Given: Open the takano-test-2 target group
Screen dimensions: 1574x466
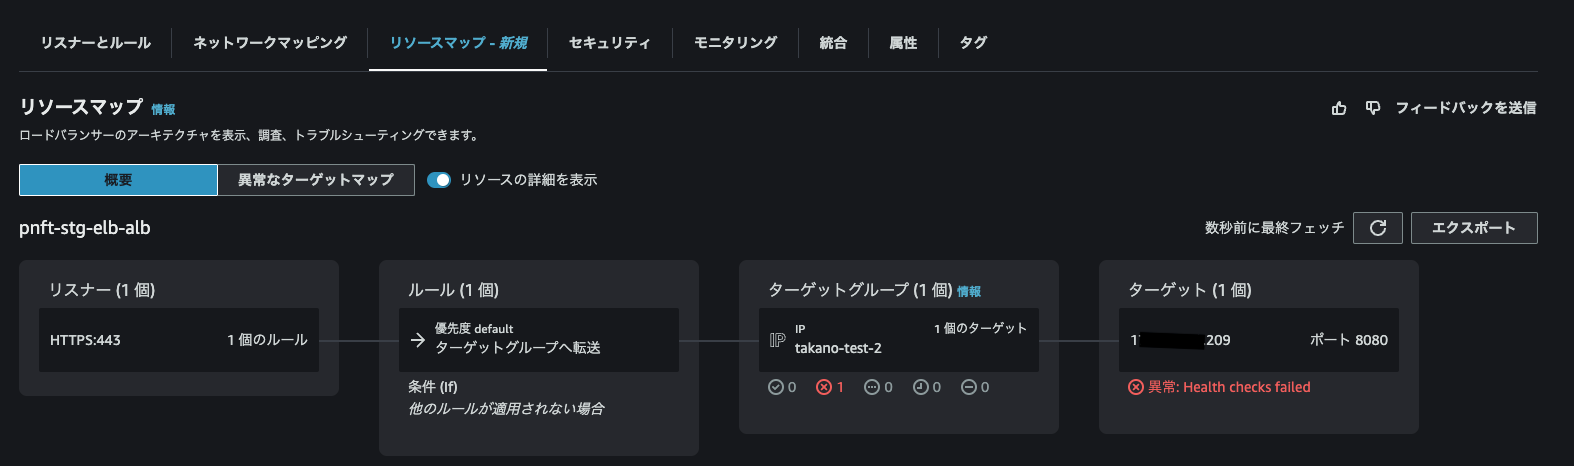Looking at the screenshot, I should click(838, 348).
